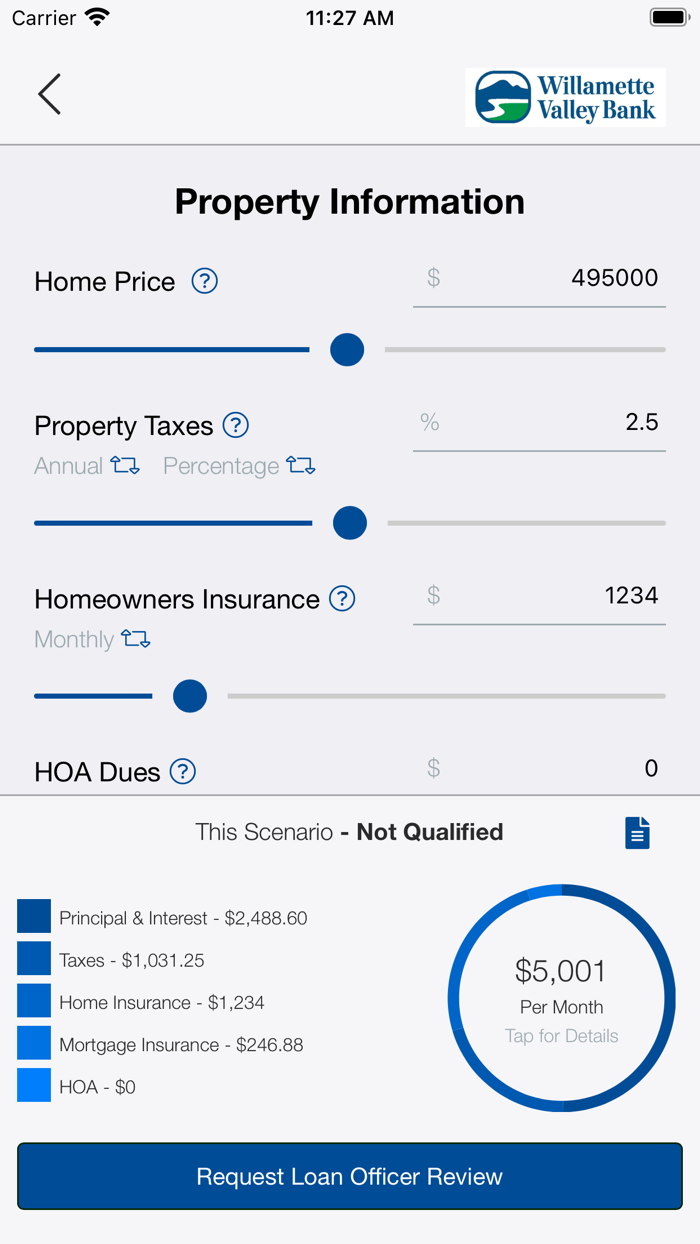Tap Homeowners Insurance help icon
Viewport: 700px width, 1244px height.
(342, 598)
